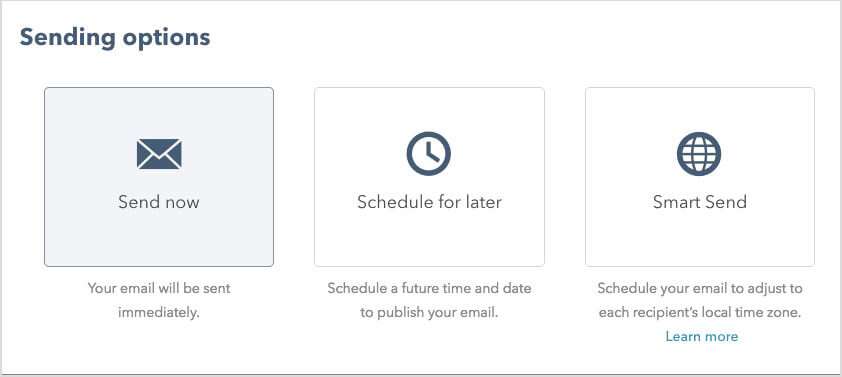Click "Schedule a future time and date" text
Screen dimensions: 842x377
tap(429, 288)
